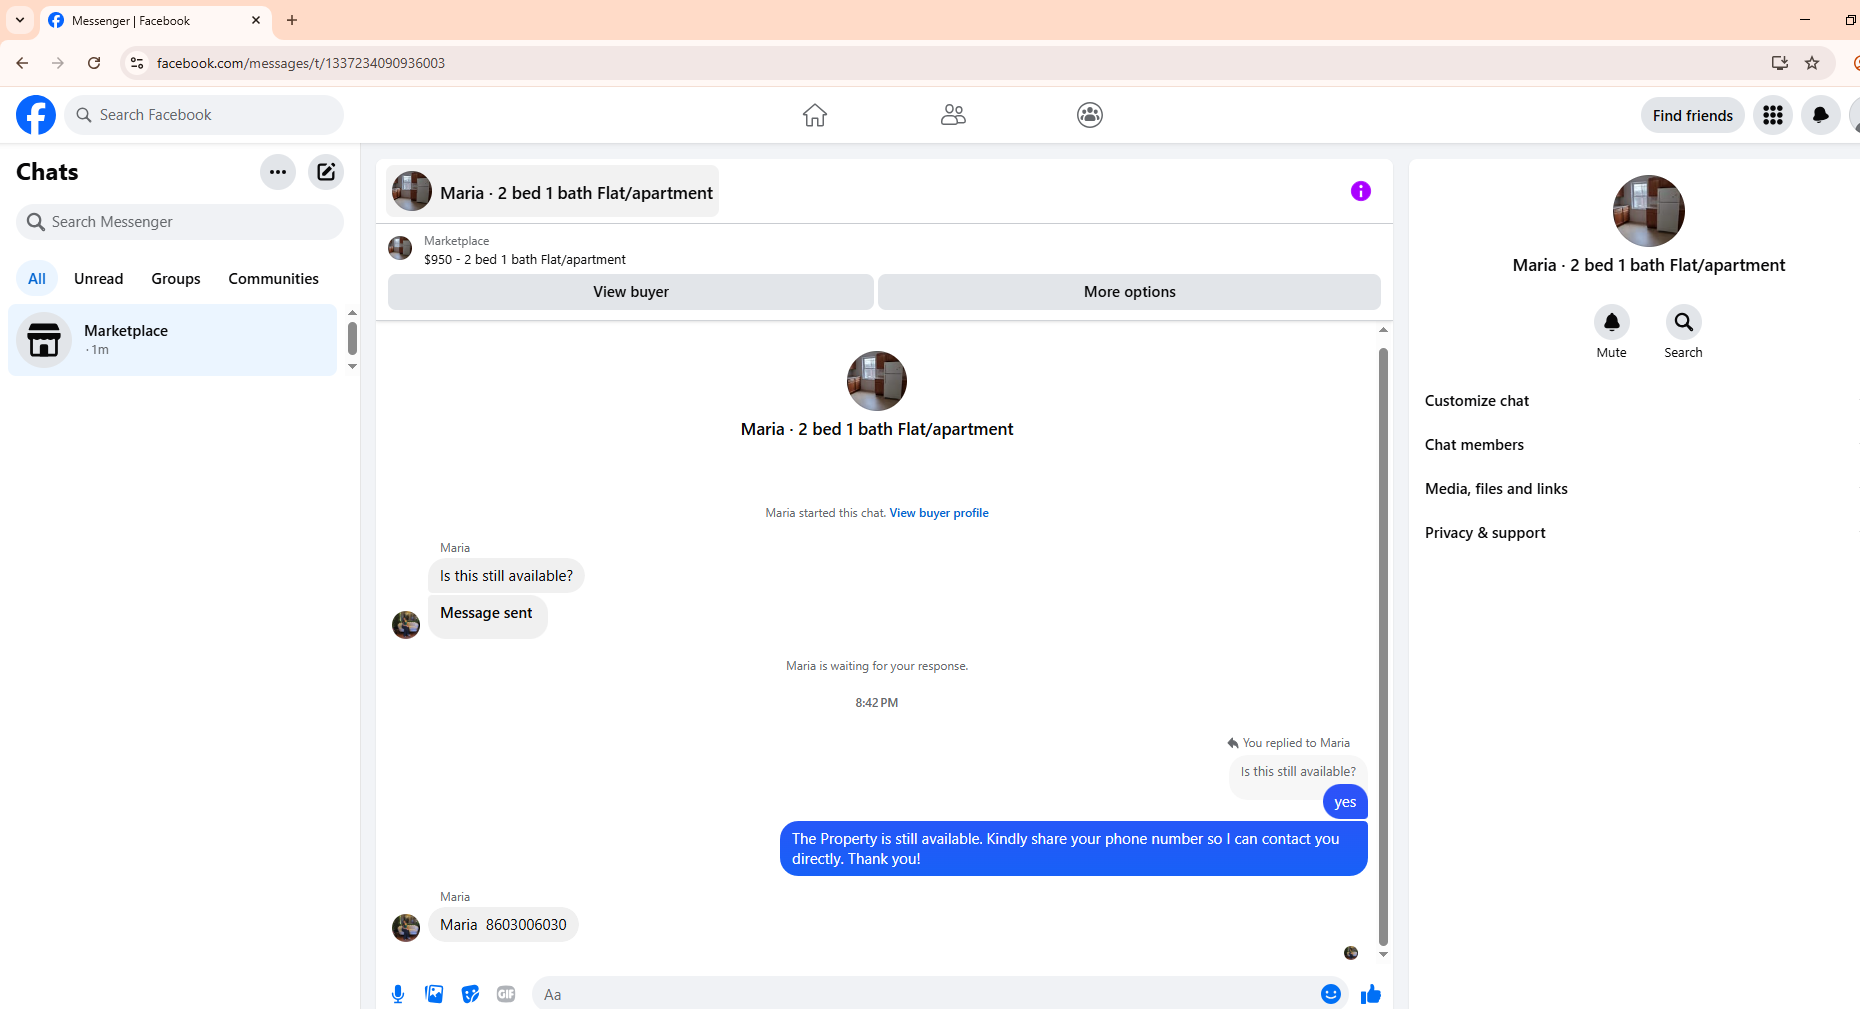Choose a GIF icon
The width and height of the screenshot is (1860, 1009).
tap(506, 994)
